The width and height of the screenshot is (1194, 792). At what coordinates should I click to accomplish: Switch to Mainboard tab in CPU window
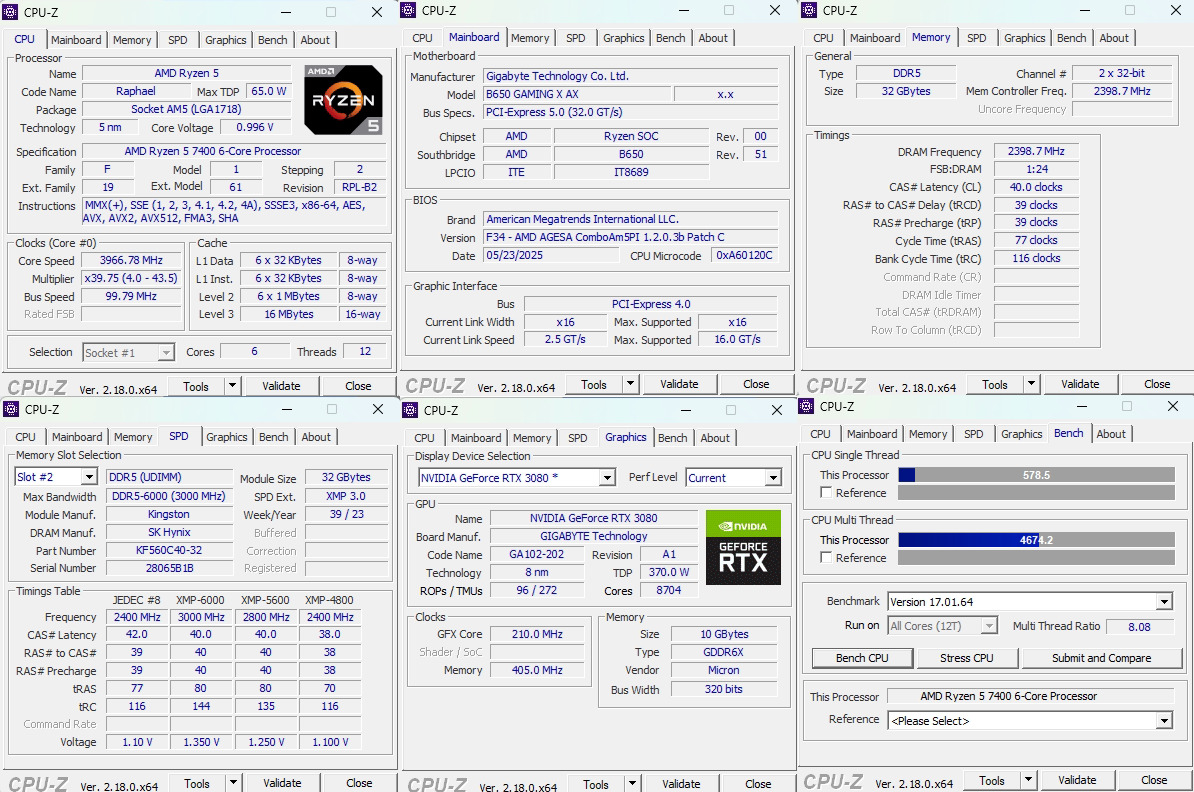pos(76,40)
